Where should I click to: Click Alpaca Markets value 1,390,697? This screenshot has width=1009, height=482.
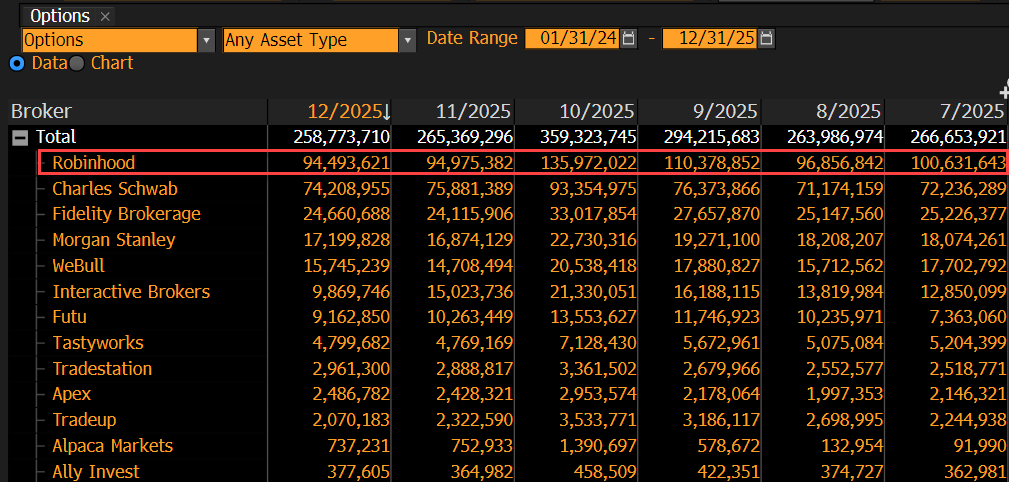pos(598,446)
